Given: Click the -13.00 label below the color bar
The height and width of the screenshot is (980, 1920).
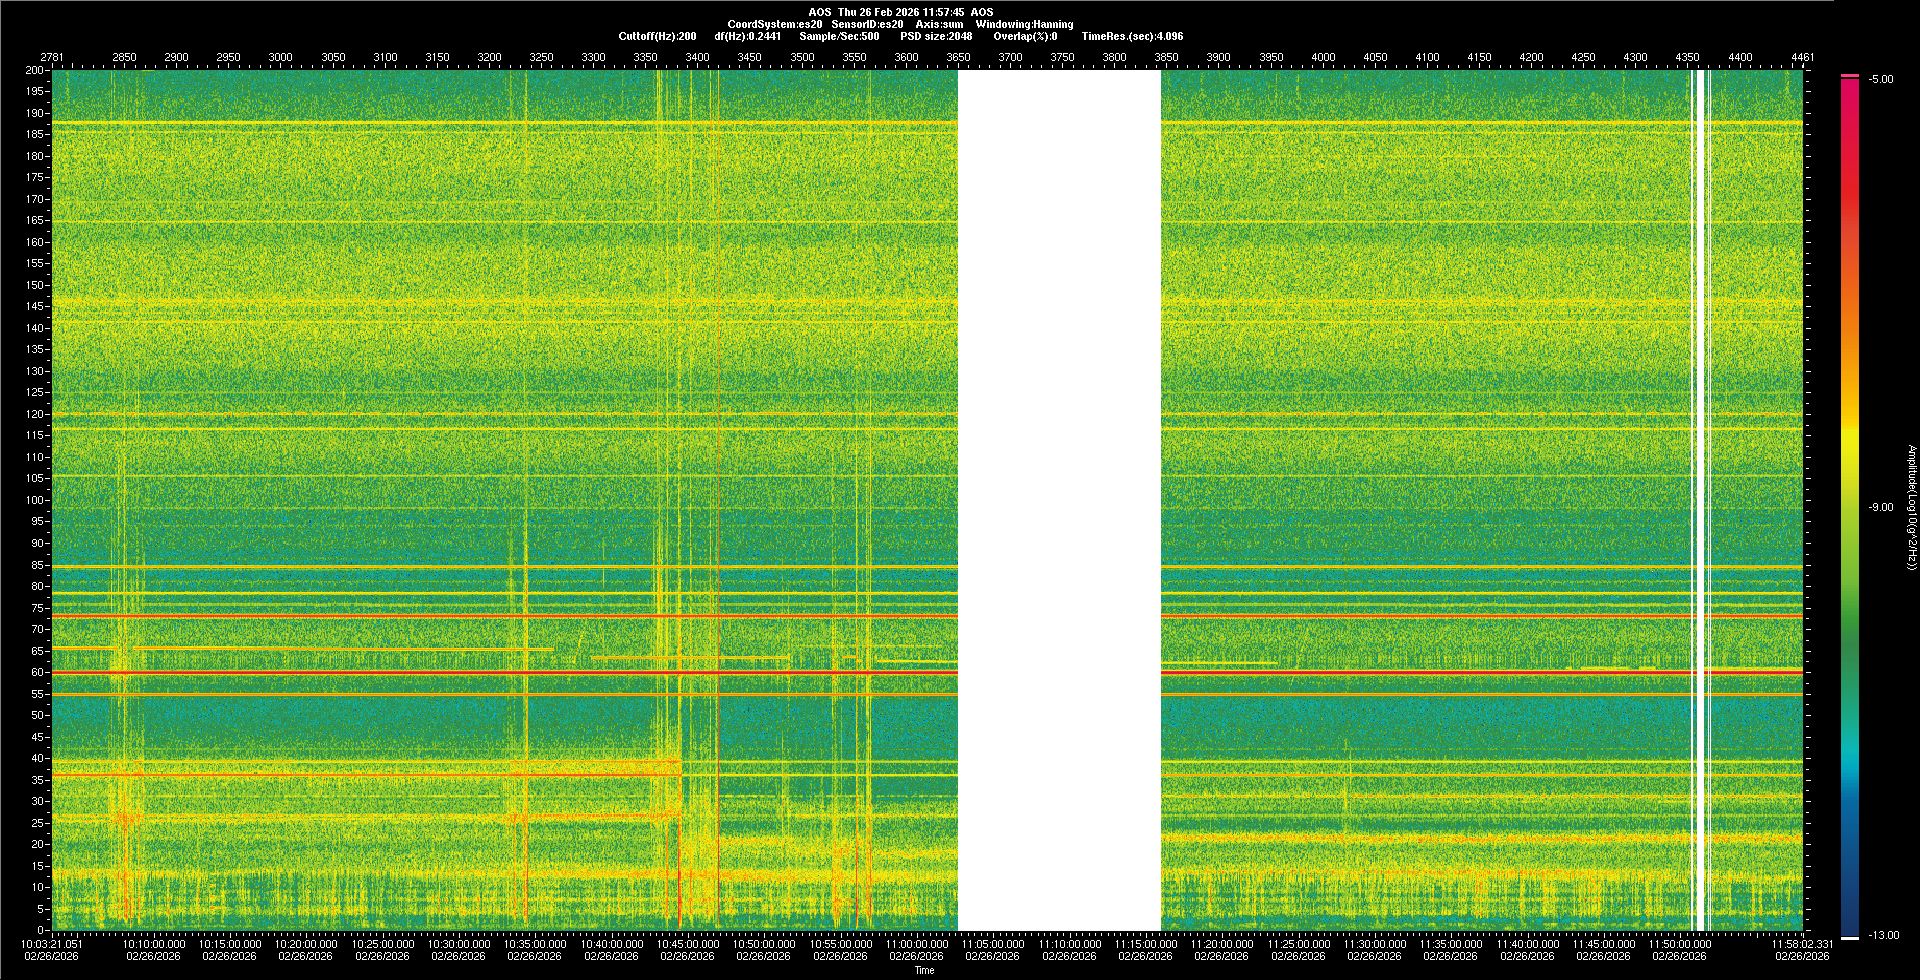Looking at the screenshot, I should (1880, 935).
